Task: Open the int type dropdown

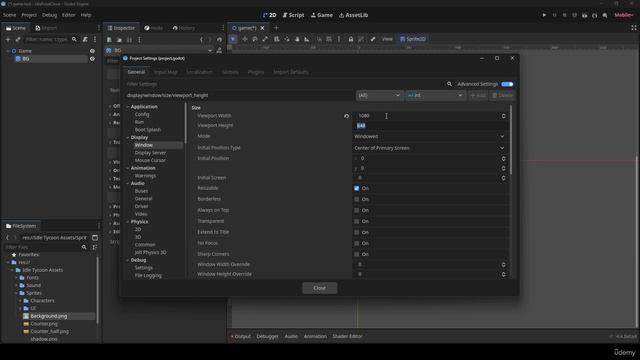Action: click(435, 96)
